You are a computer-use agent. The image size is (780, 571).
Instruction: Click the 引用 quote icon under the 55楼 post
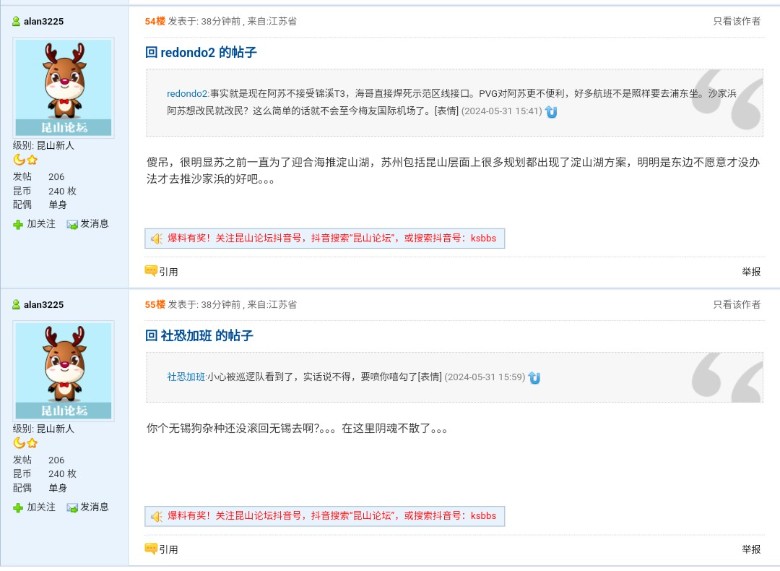tap(151, 548)
